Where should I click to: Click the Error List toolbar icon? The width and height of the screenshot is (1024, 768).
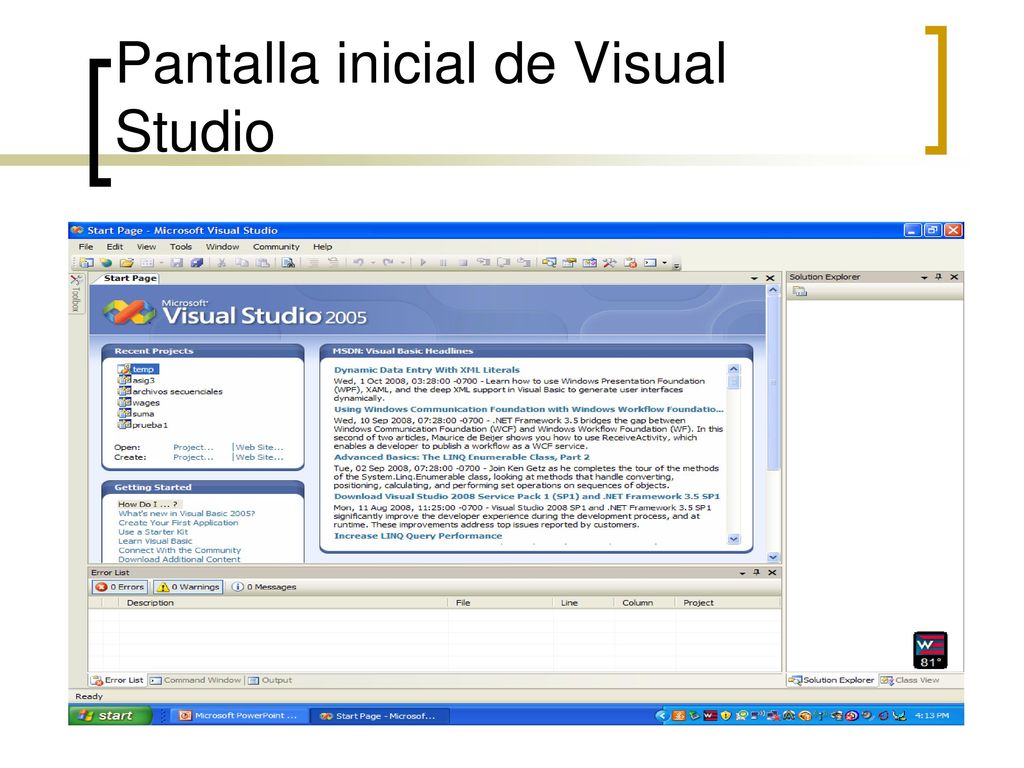click(630, 263)
